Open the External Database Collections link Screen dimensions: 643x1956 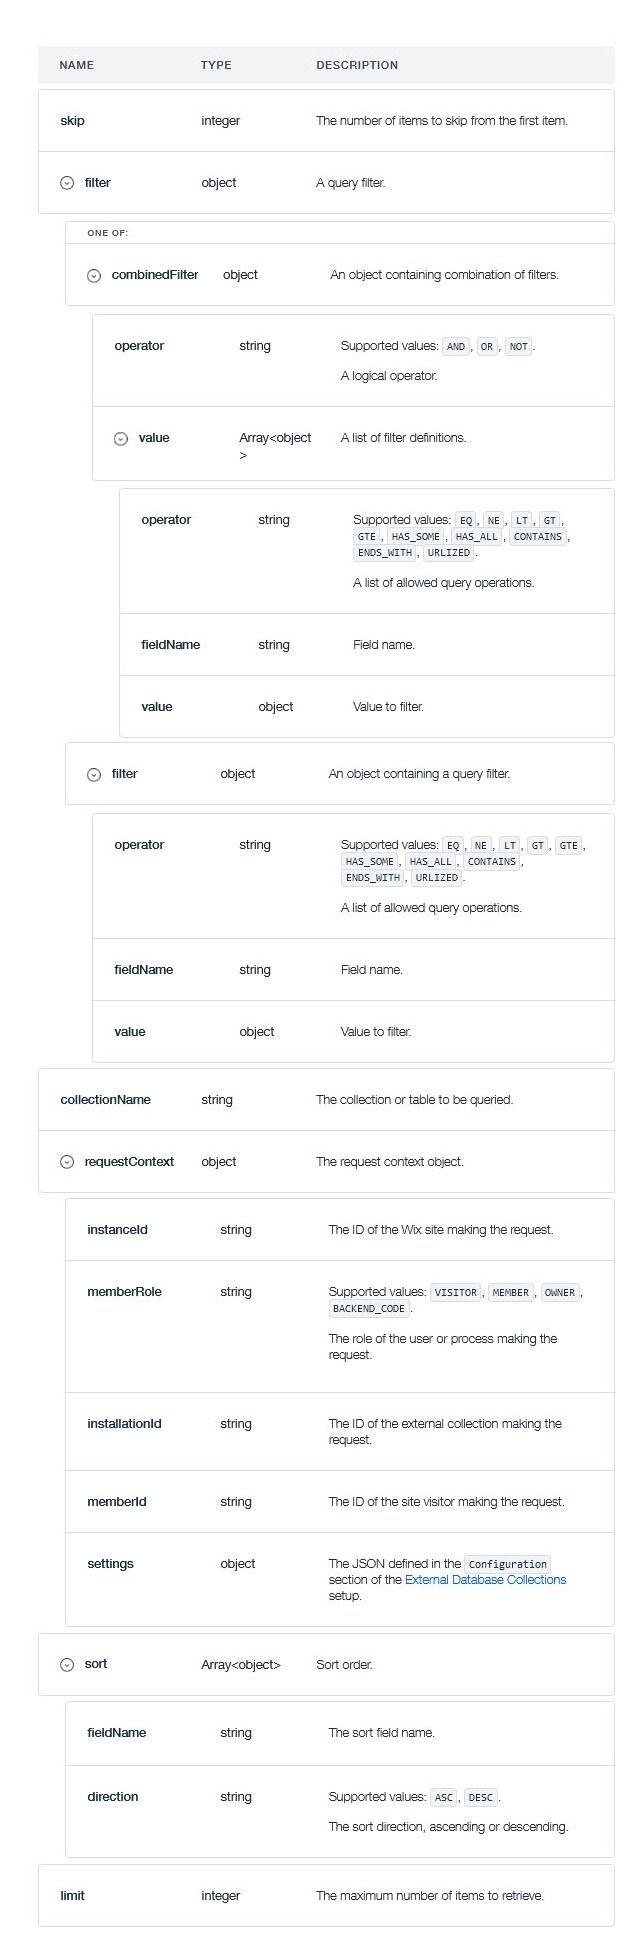485,1580
